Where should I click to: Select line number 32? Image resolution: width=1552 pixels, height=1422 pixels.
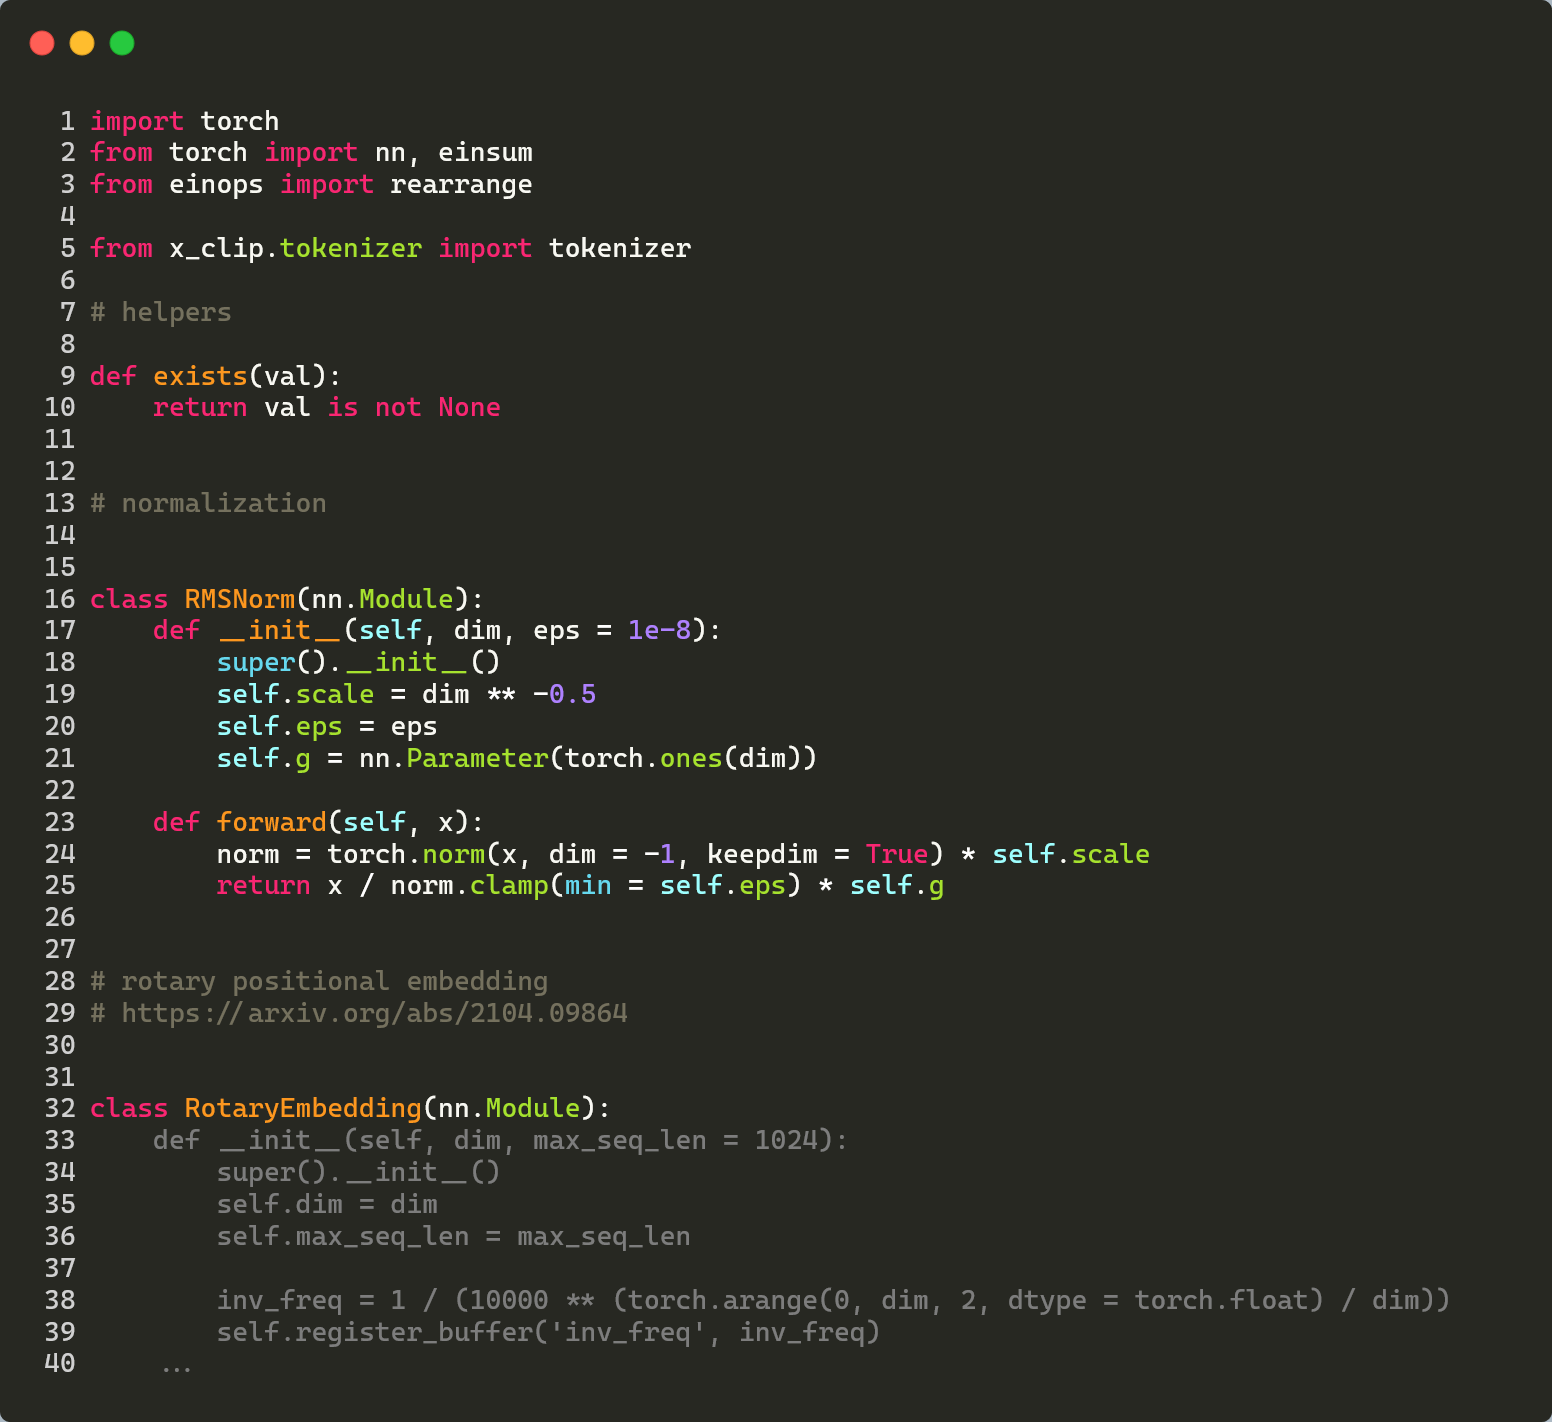click(59, 1108)
